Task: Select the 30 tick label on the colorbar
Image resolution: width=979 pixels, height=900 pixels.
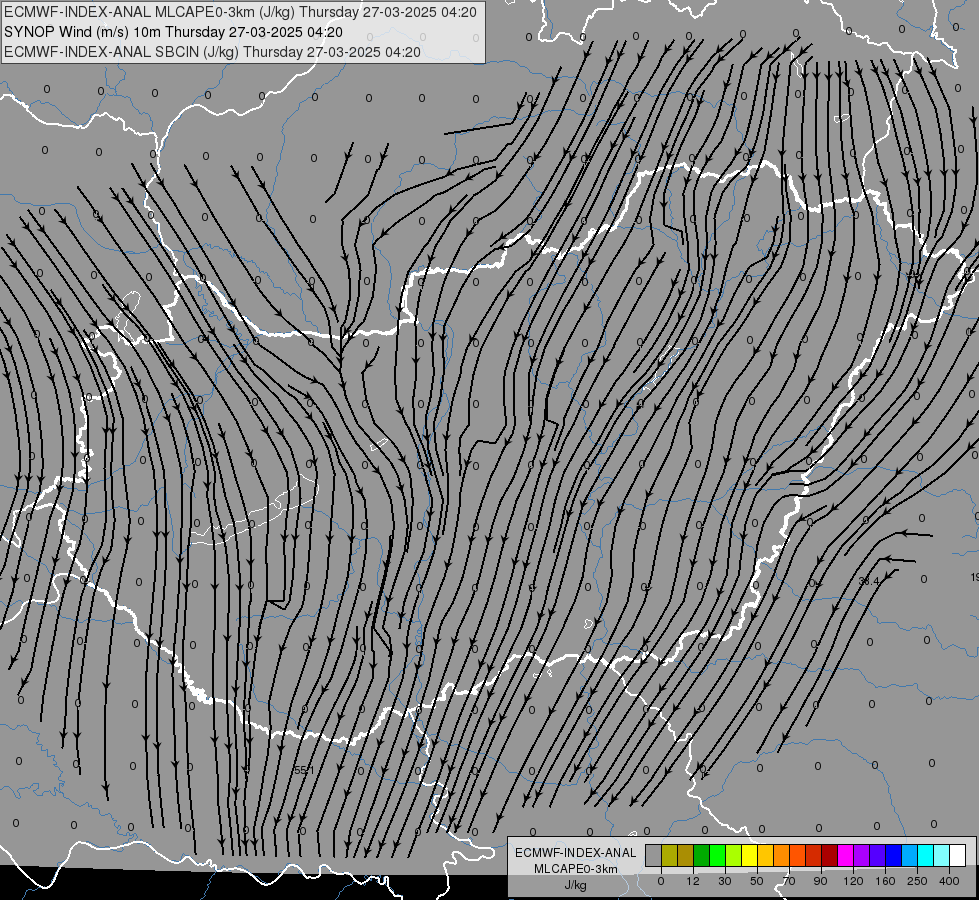Action: 725,881
